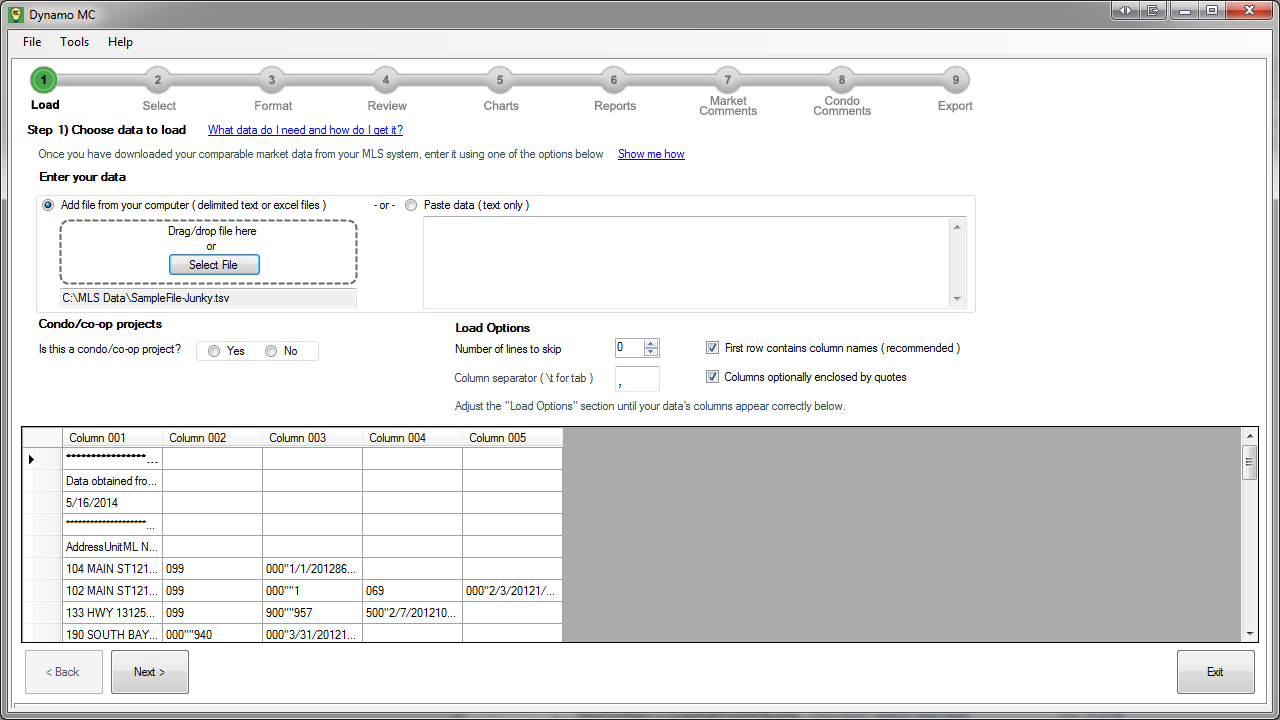Select the 000""1 cell in Column 003
The image size is (1280, 720).
coord(312,591)
